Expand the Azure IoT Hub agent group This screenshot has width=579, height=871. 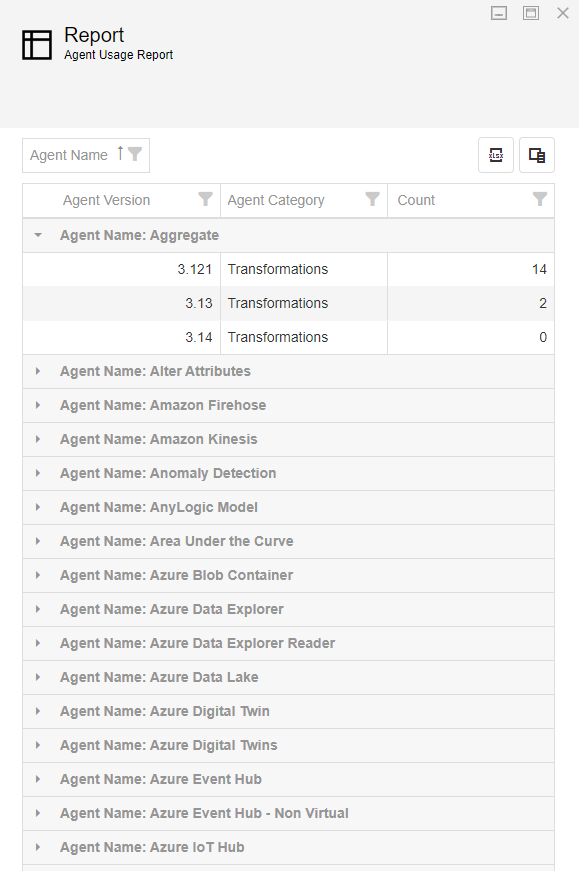pos(37,847)
